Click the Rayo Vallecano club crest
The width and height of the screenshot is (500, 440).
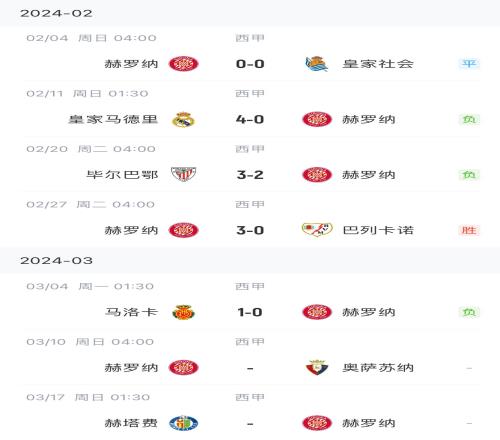click(x=317, y=230)
